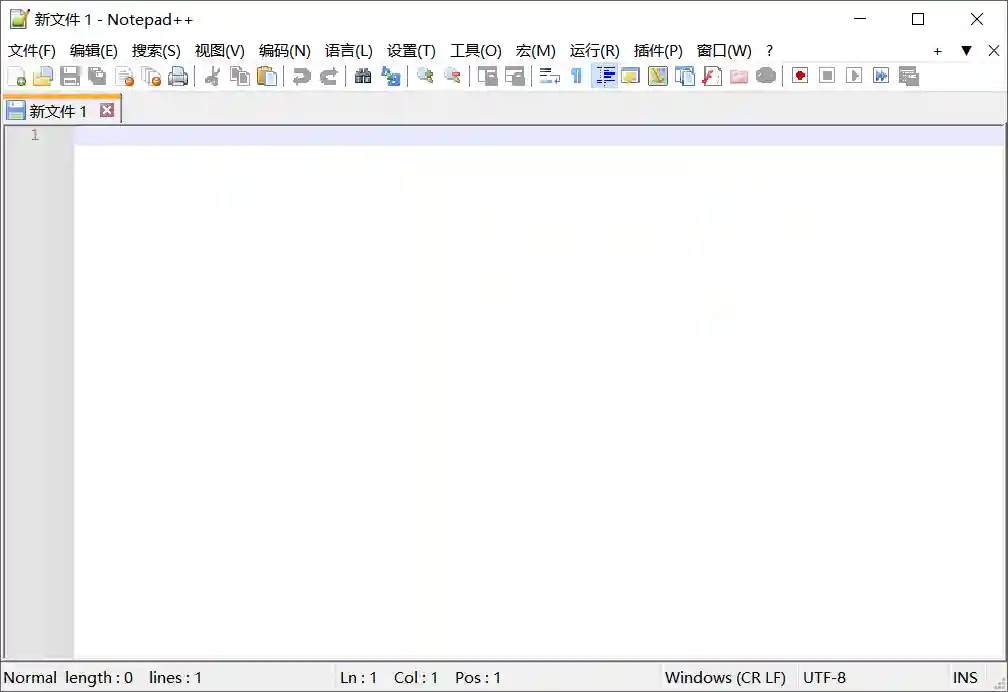Image resolution: width=1008 pixels, height=692 pixels.
Task: Click the New file toolbar icon
Action: [x=17, y=76]
